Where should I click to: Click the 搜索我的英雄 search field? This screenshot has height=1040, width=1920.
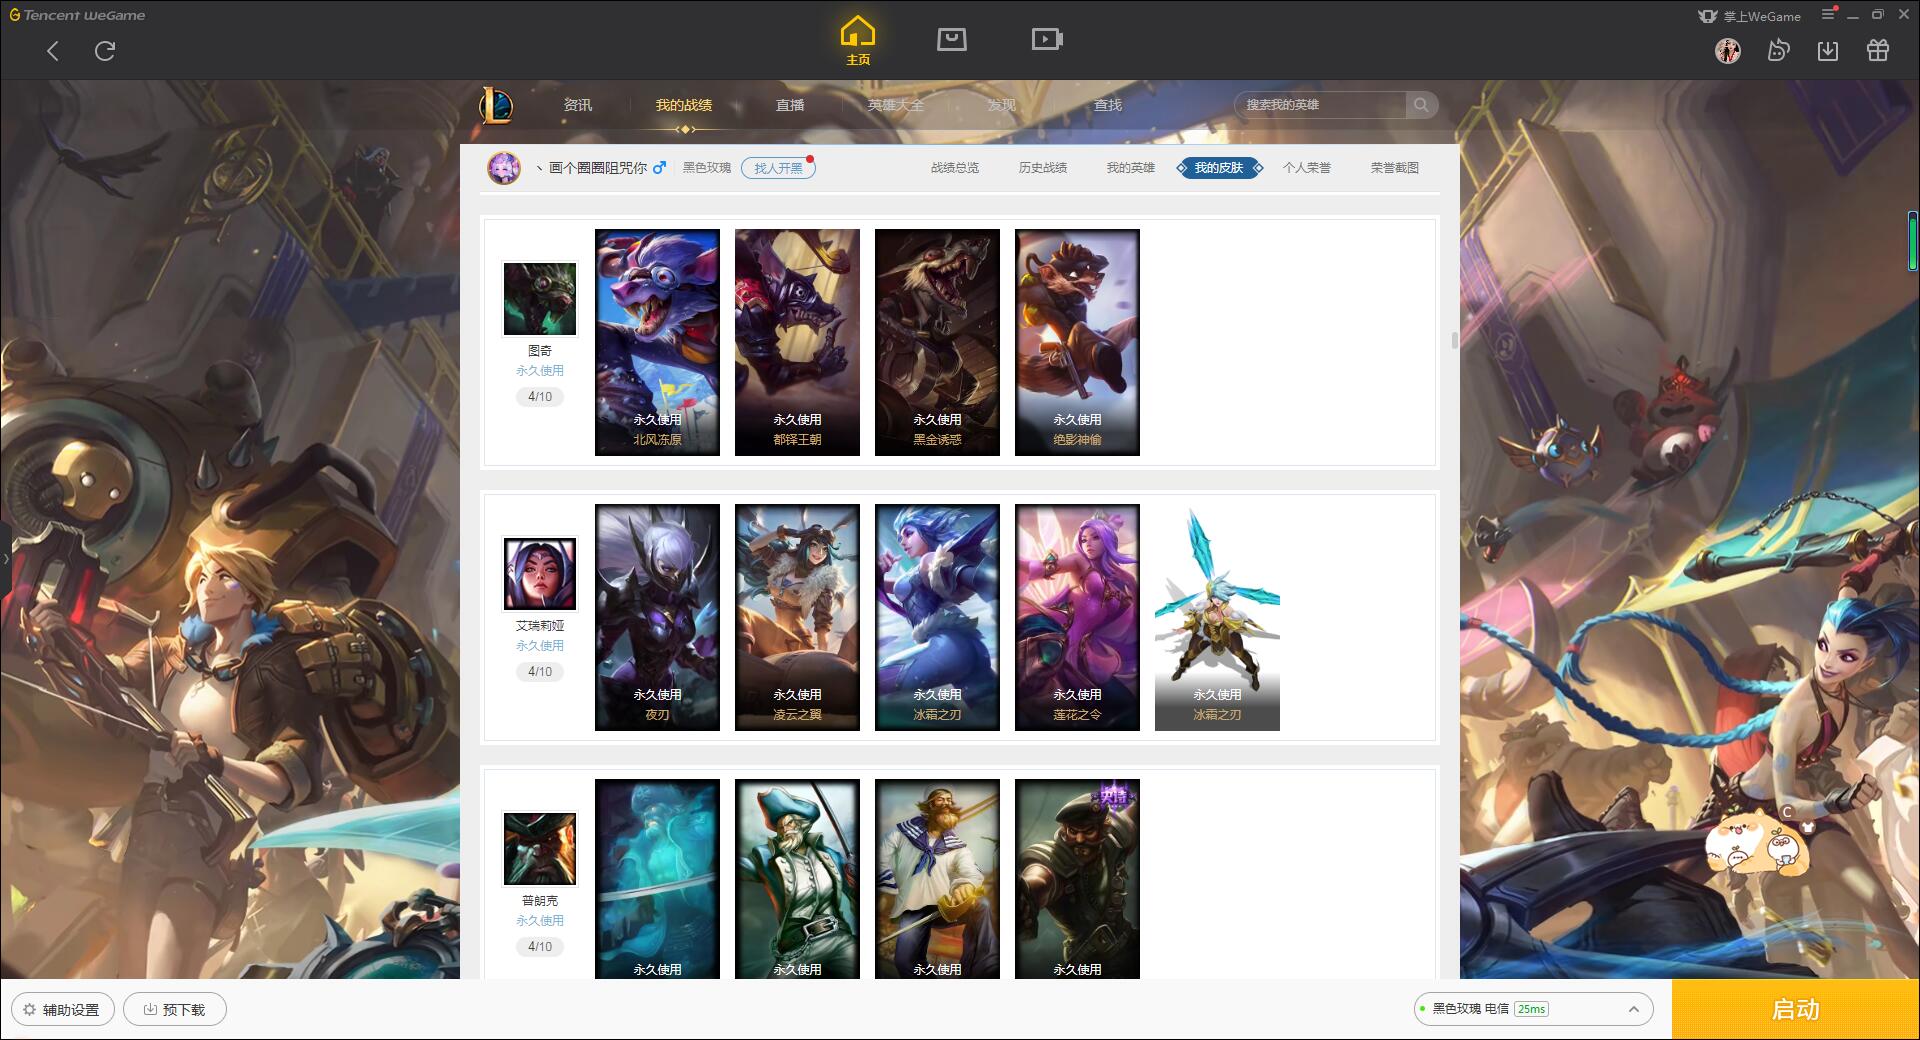(x=1322, y=105)
